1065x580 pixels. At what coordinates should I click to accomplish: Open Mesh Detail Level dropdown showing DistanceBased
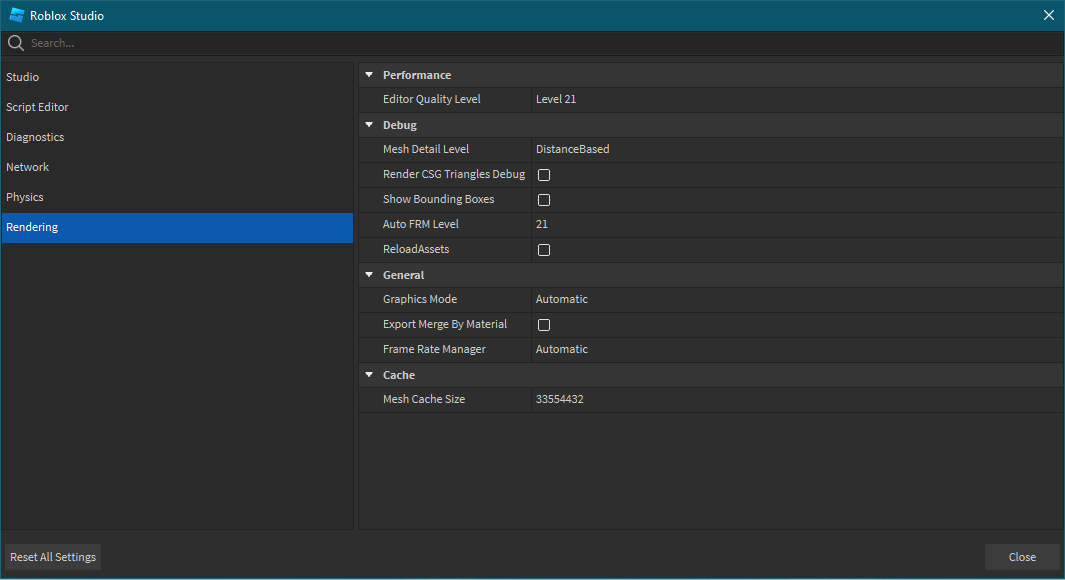click(797, 149)
